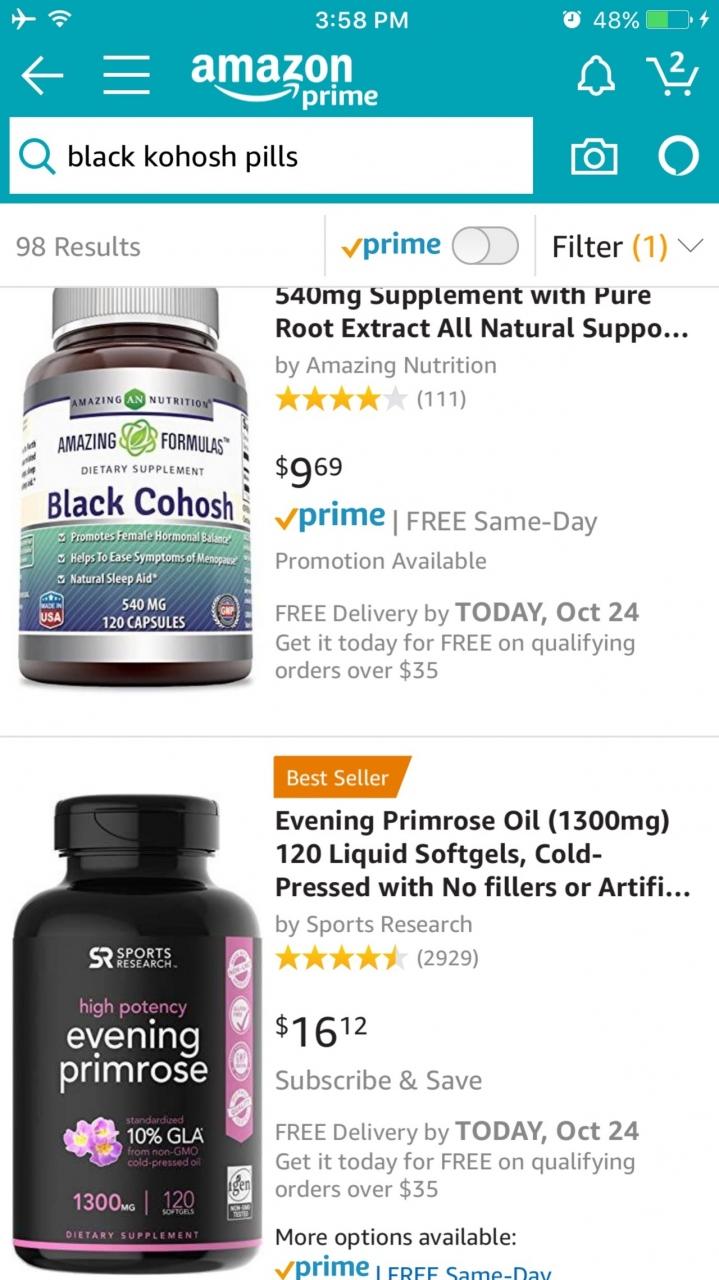Expand the Filter (1) dropdown
Image resolution: width=719 pixels, height=1280 pixels.
627,246
